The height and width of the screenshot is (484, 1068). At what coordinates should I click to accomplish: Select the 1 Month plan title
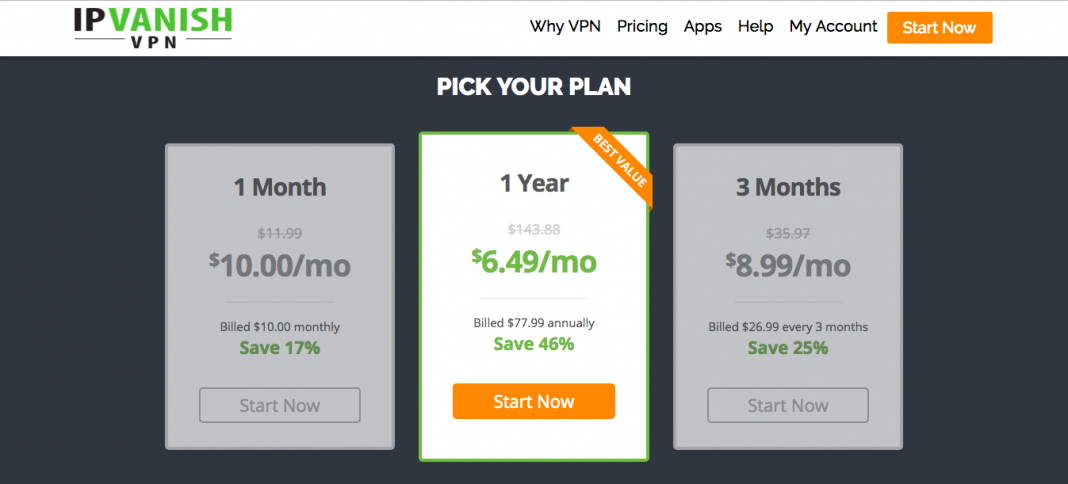280,187
